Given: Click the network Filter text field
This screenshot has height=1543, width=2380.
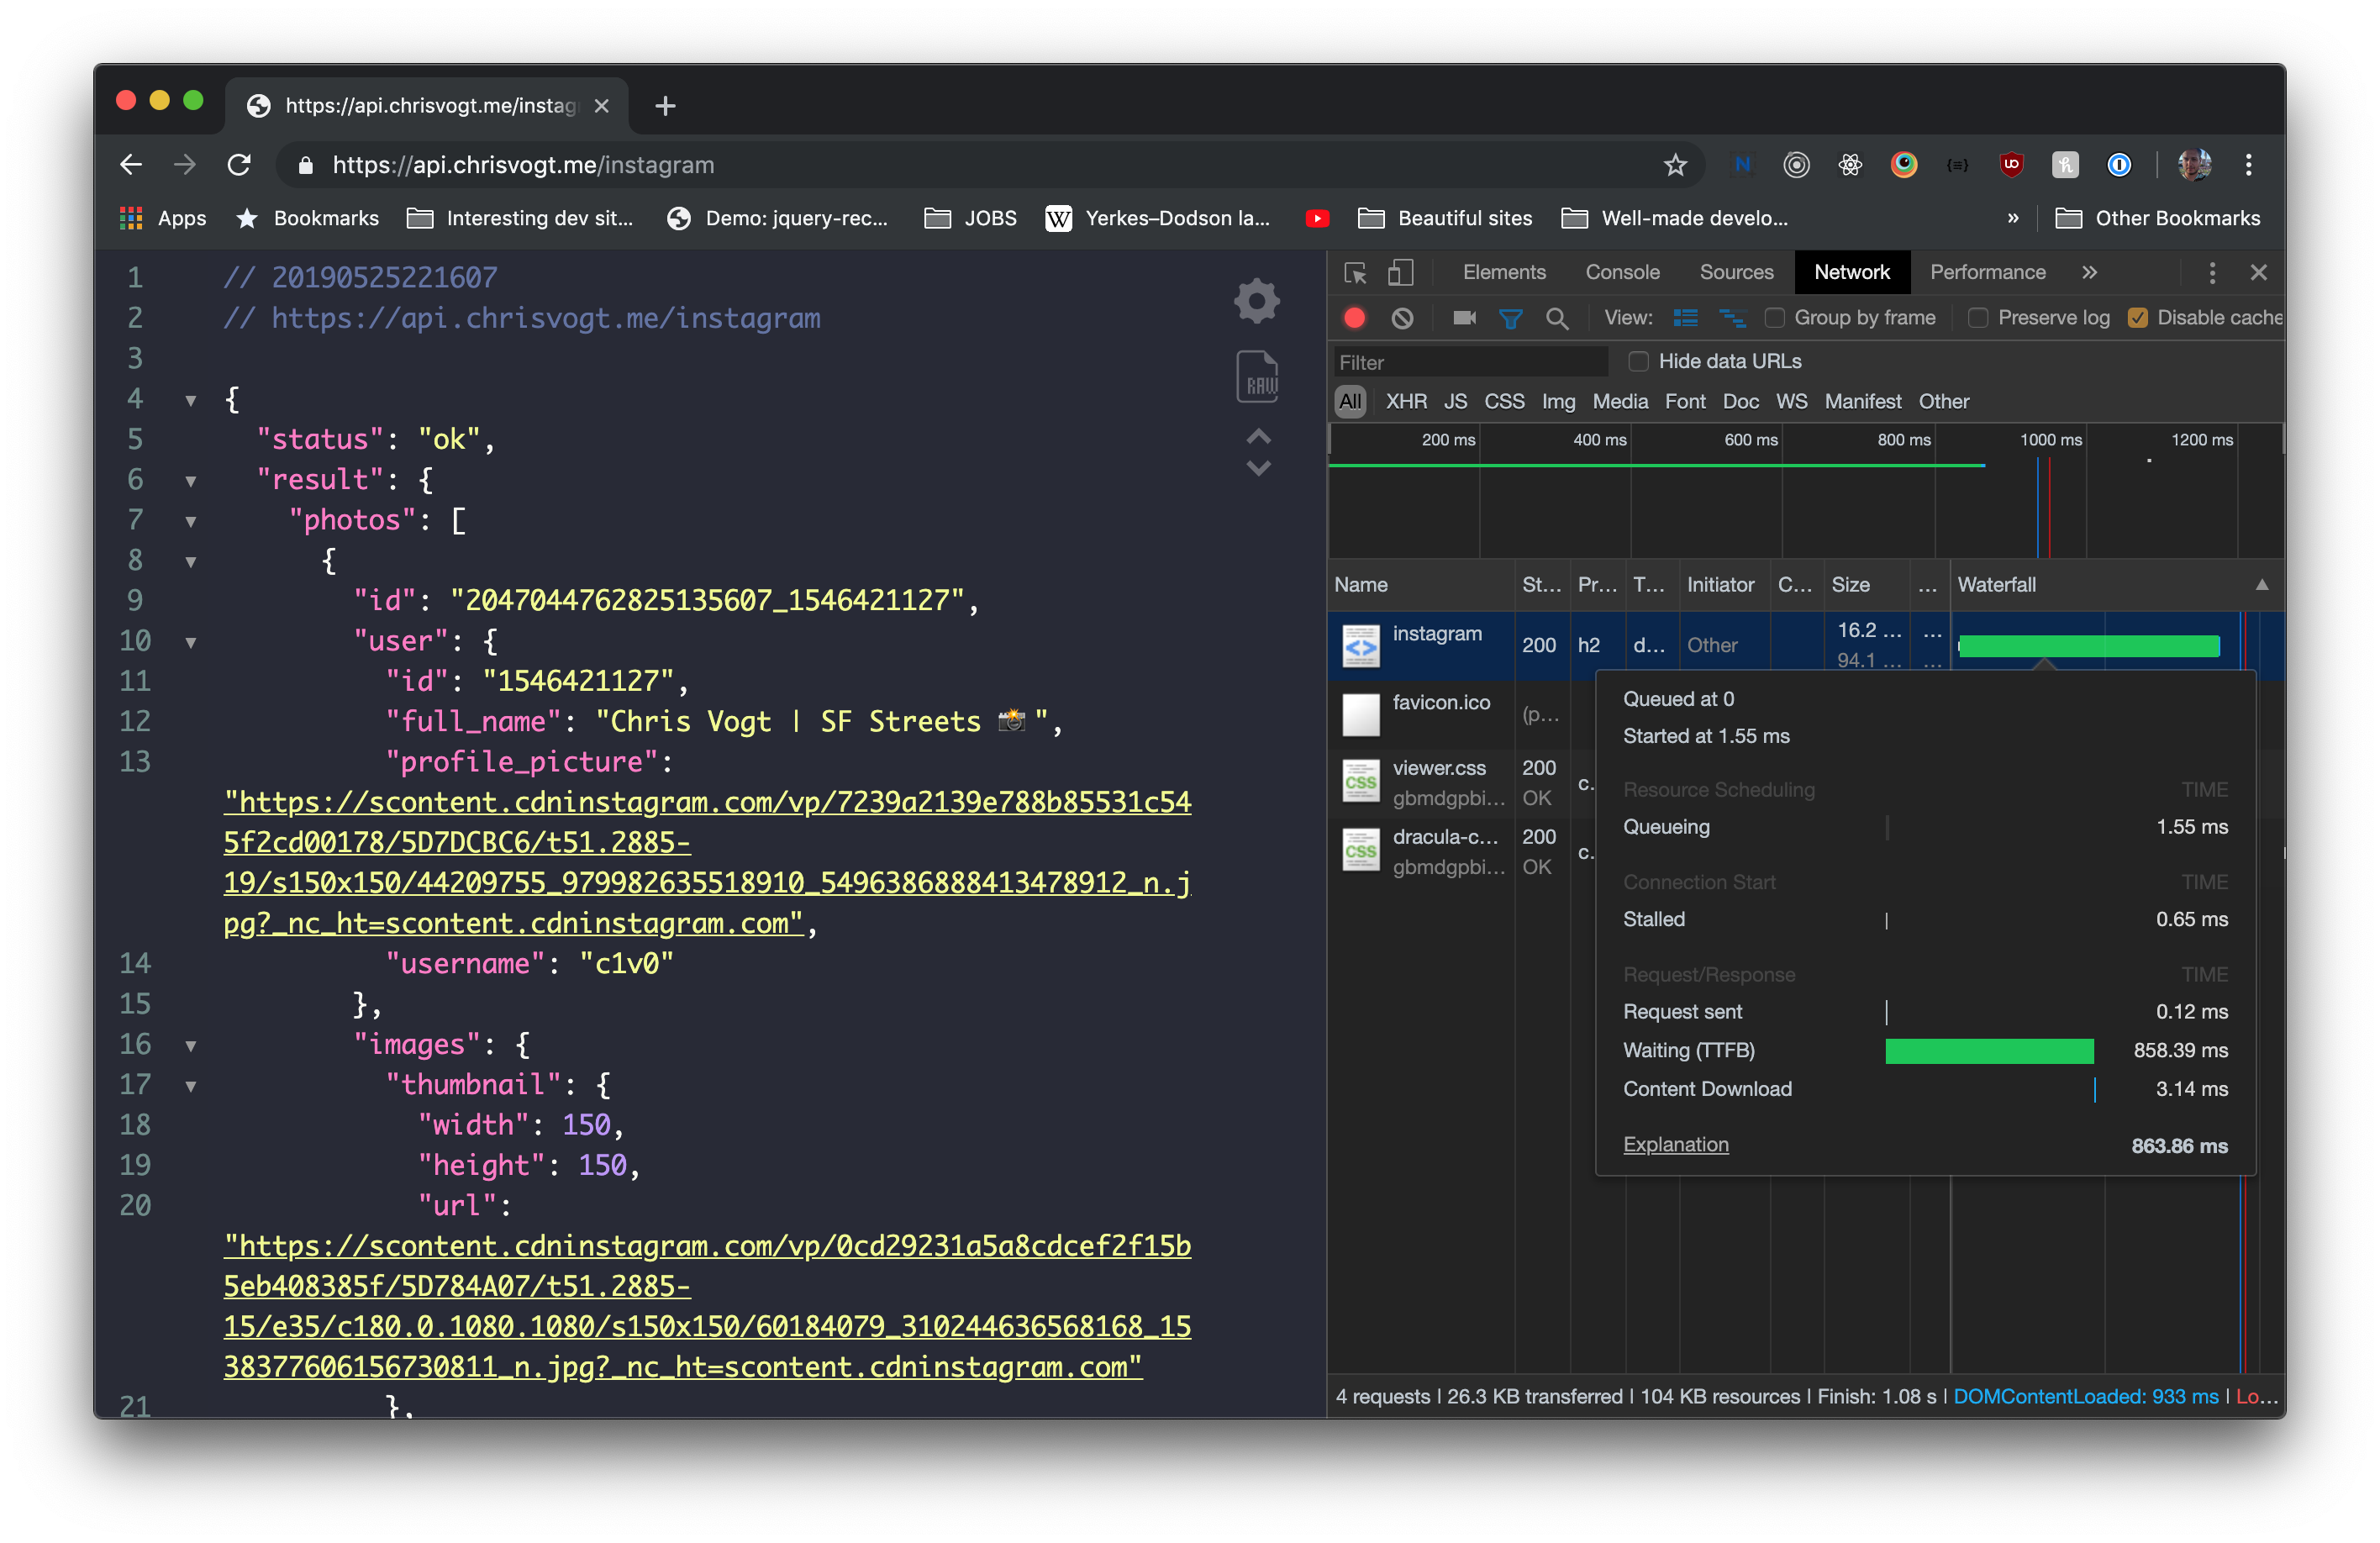Looking at the screenshot, I should point(1468,362).
